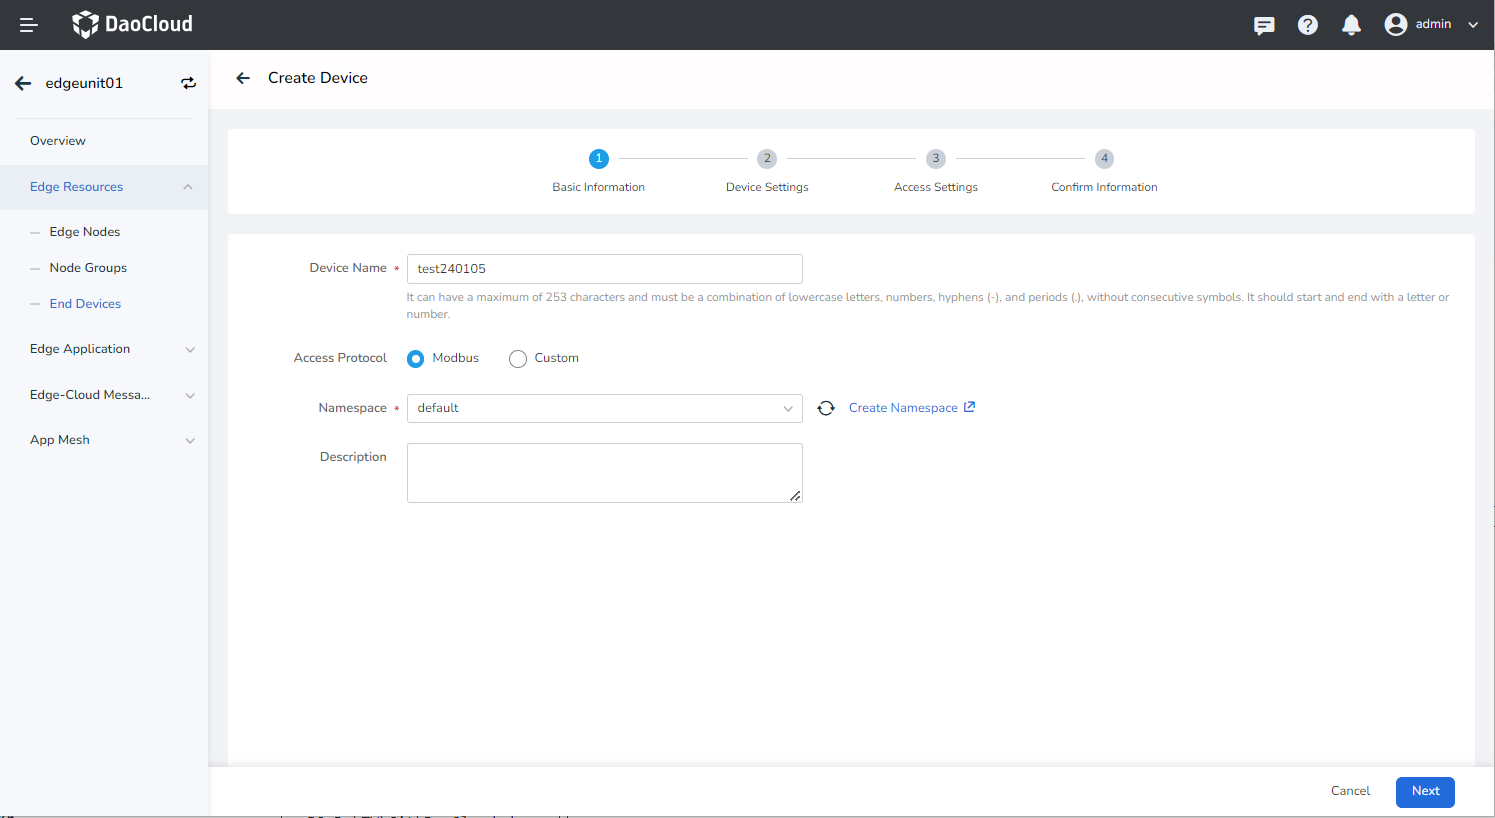This screenshot has height=818, width=1495.
Task: Click step 3 Access Settings
Action: (936, 171)
